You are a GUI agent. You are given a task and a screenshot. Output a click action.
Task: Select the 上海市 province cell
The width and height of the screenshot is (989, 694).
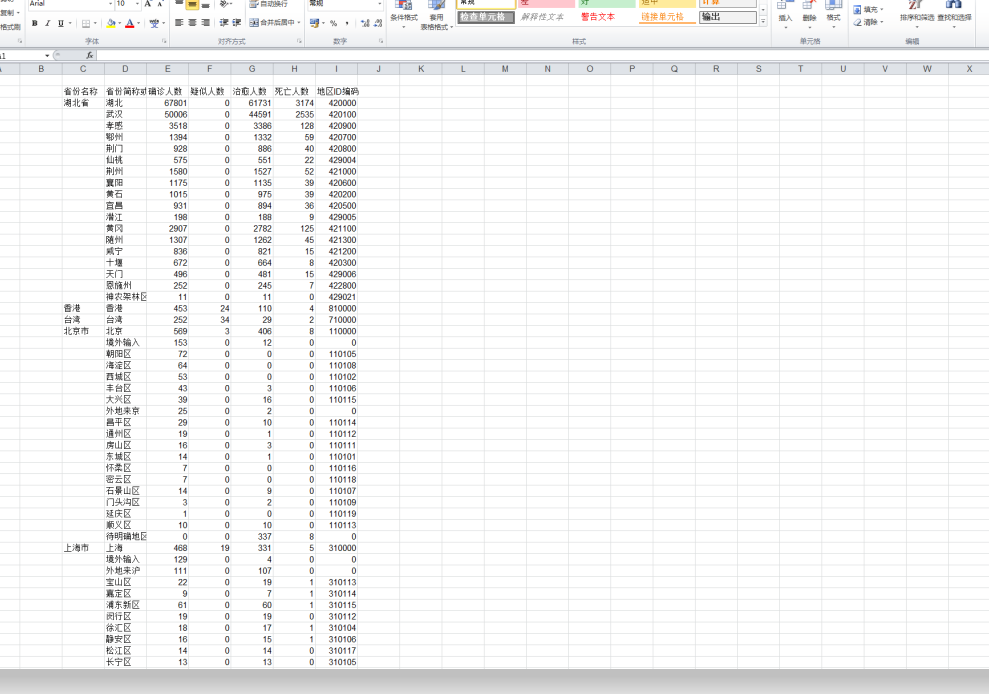(83, 548)
